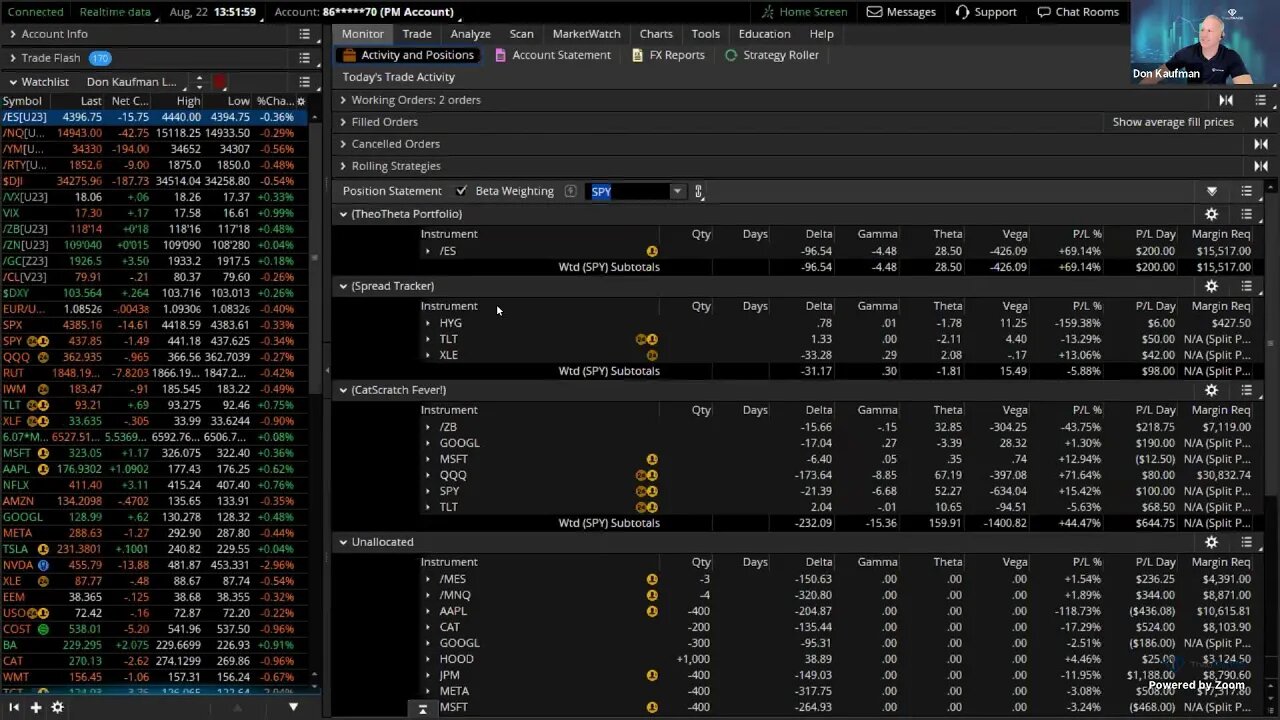Select the TSLA row in watchlist

[155, 549]
